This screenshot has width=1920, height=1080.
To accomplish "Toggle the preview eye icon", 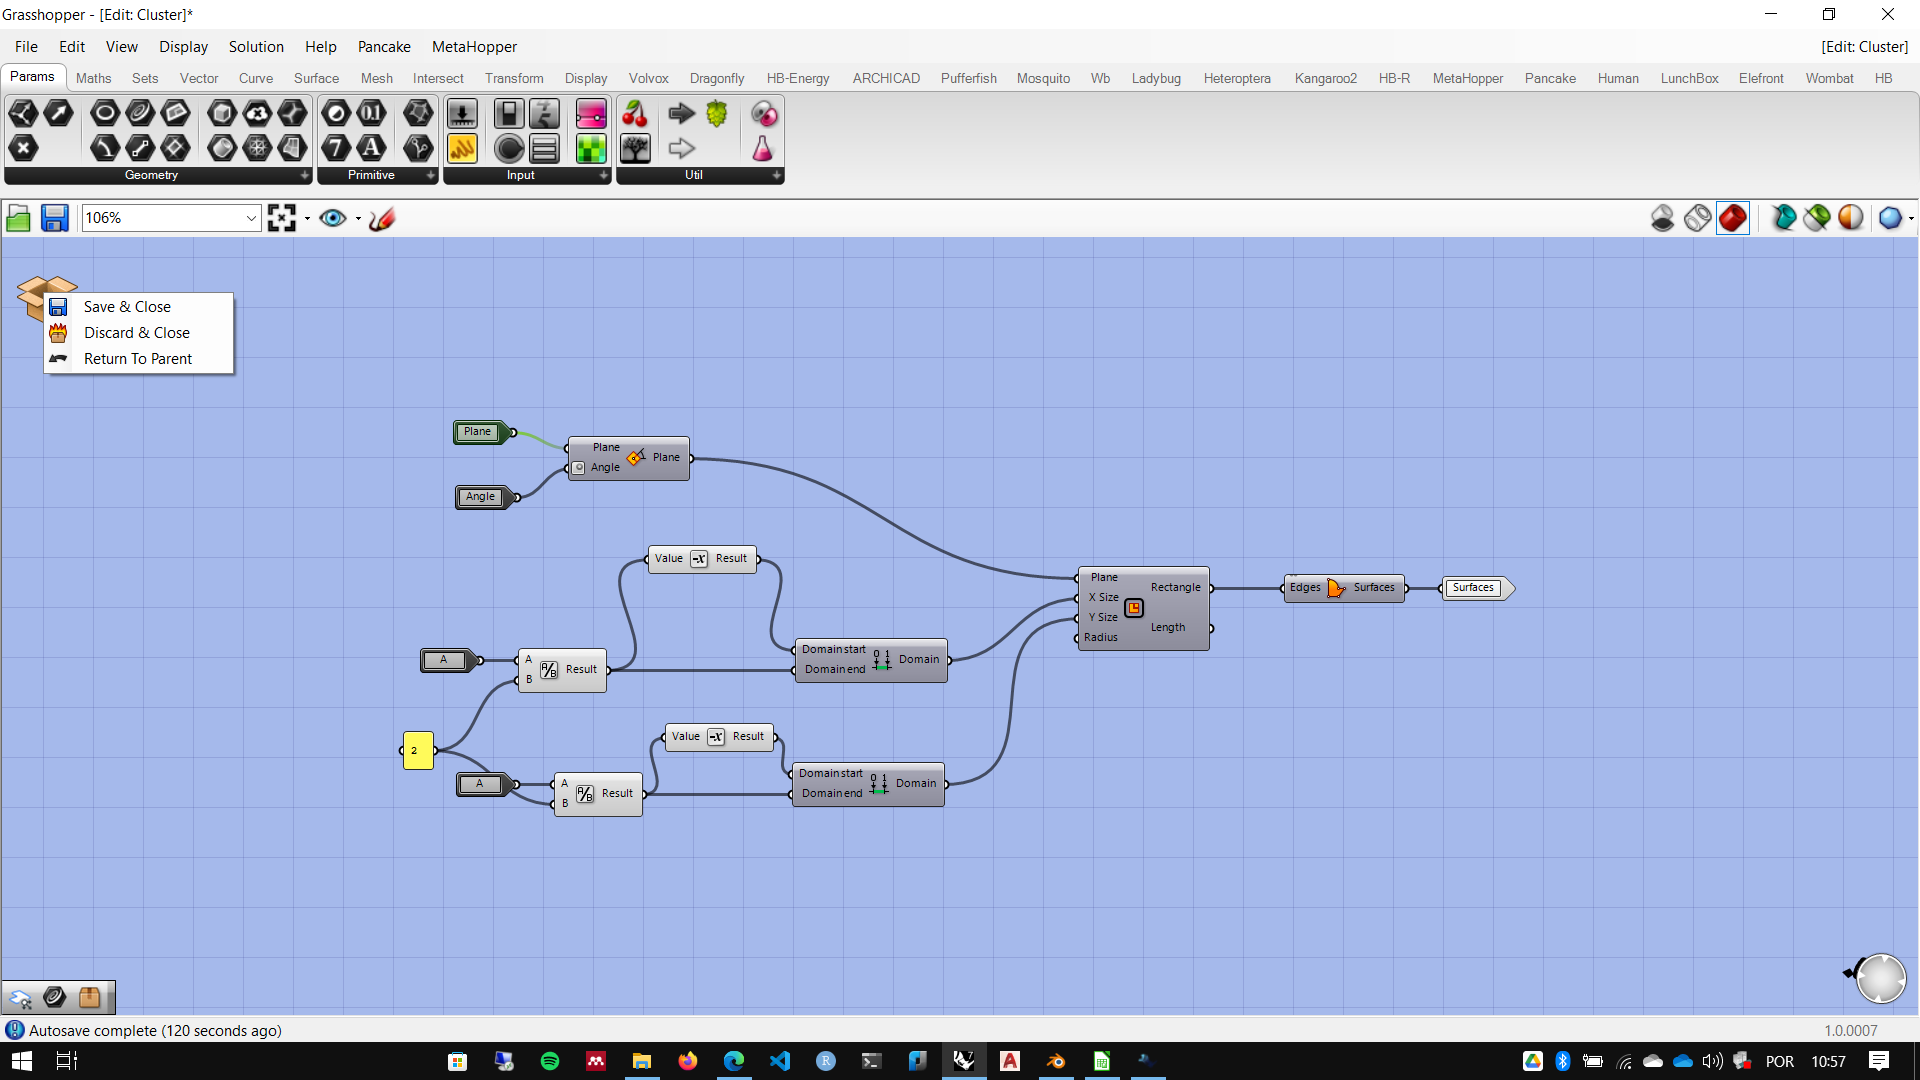I will [x=333, y=218].
